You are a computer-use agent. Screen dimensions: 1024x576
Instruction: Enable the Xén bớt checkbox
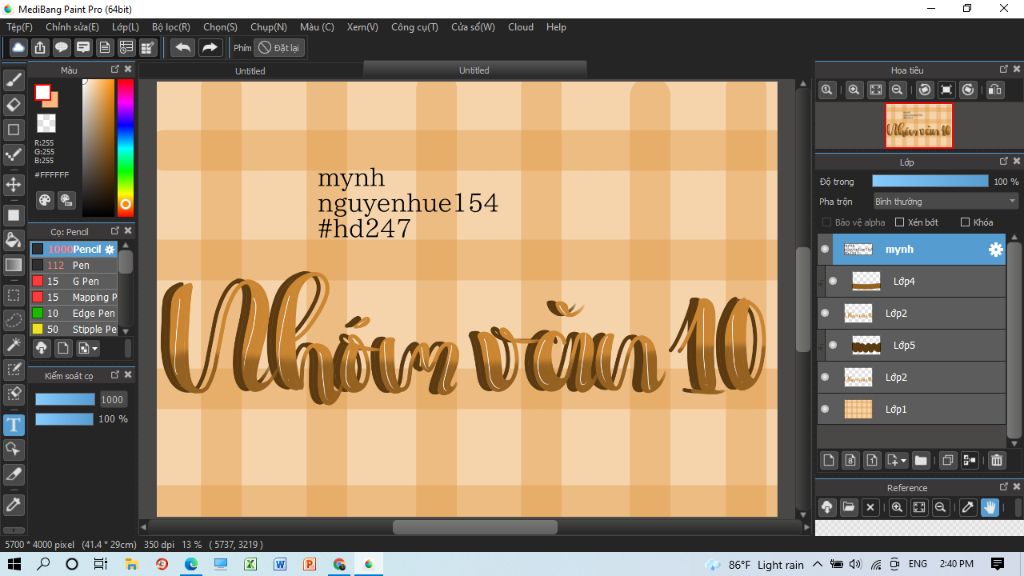click(899, 223)
